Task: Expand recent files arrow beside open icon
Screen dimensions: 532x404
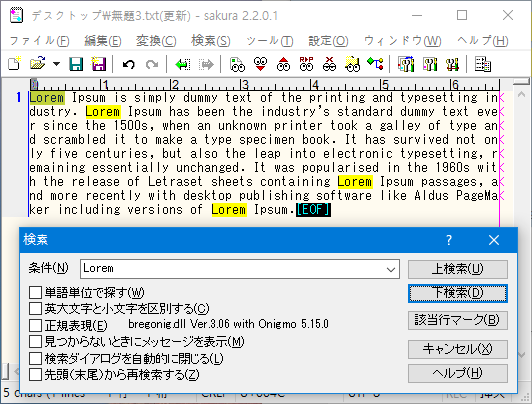Action: [57, 64]
